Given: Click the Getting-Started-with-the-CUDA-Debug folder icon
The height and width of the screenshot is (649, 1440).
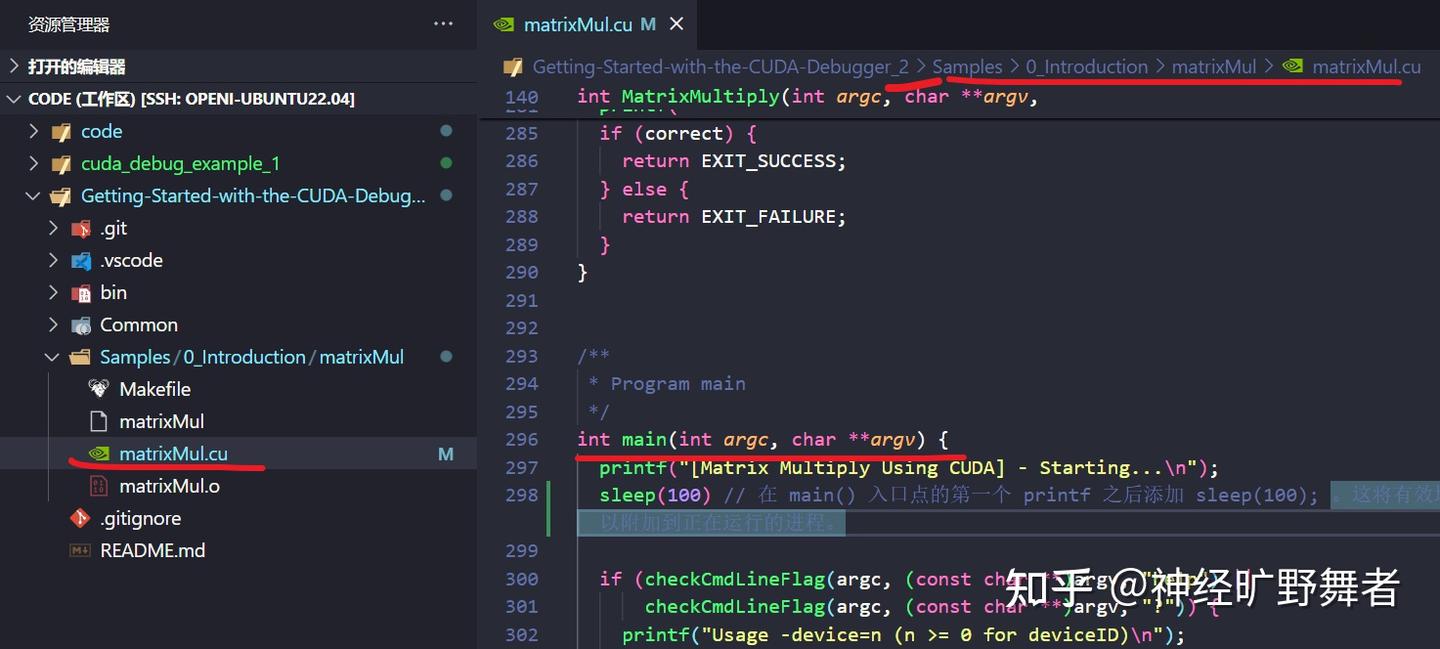Looking at the screenshot, I should [x=61, y=196].
